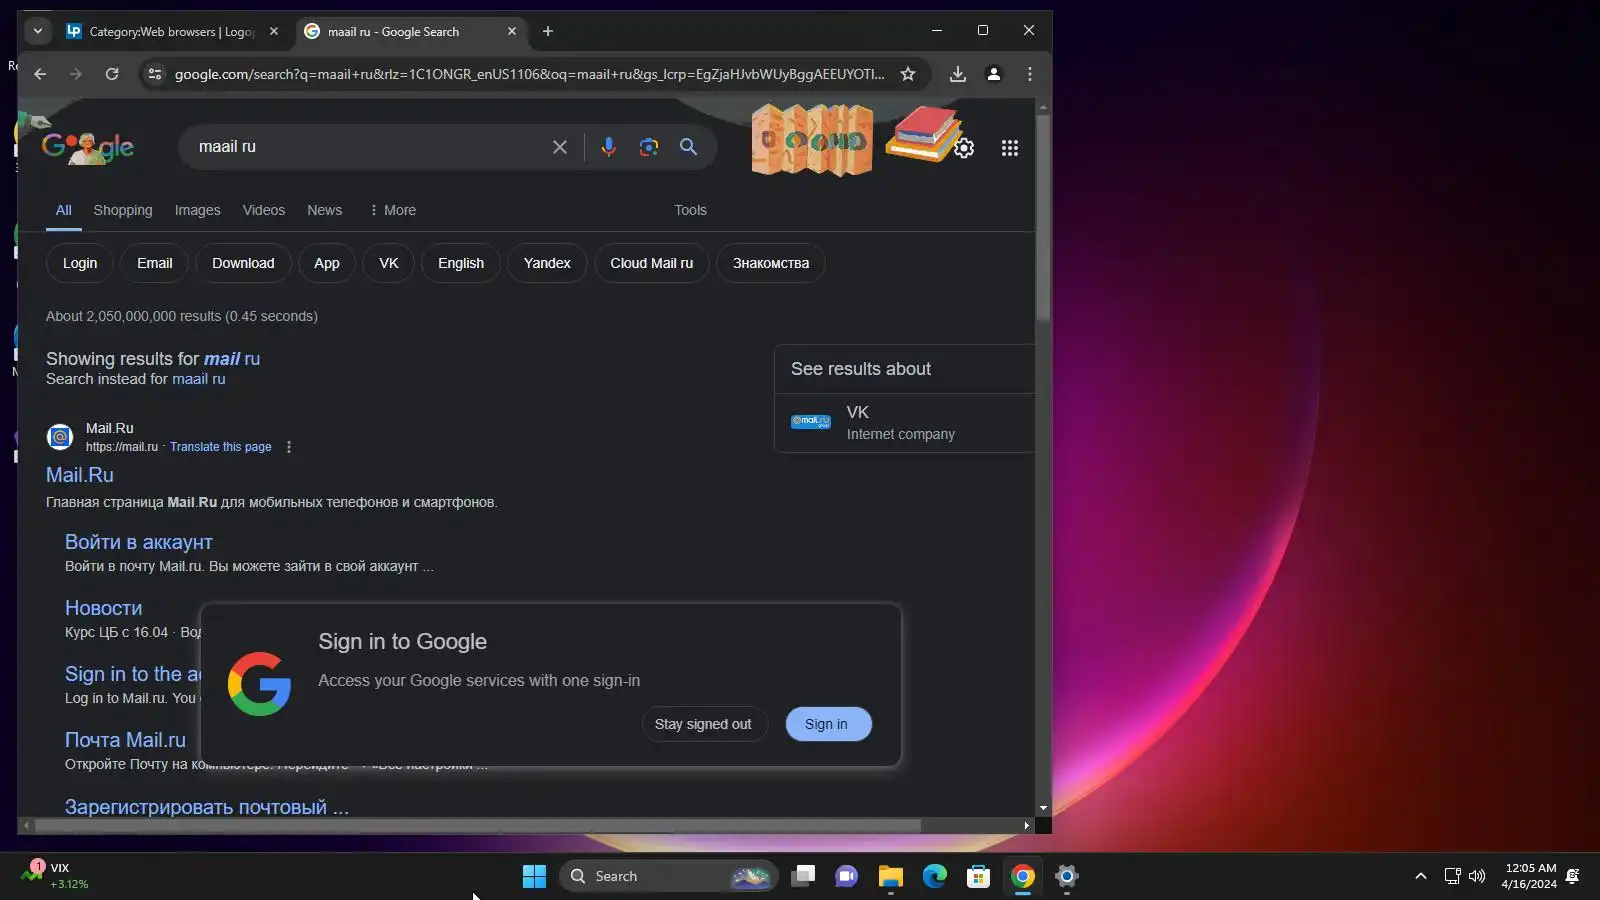Open Chrome downloads icon

(x=958, y=74)
